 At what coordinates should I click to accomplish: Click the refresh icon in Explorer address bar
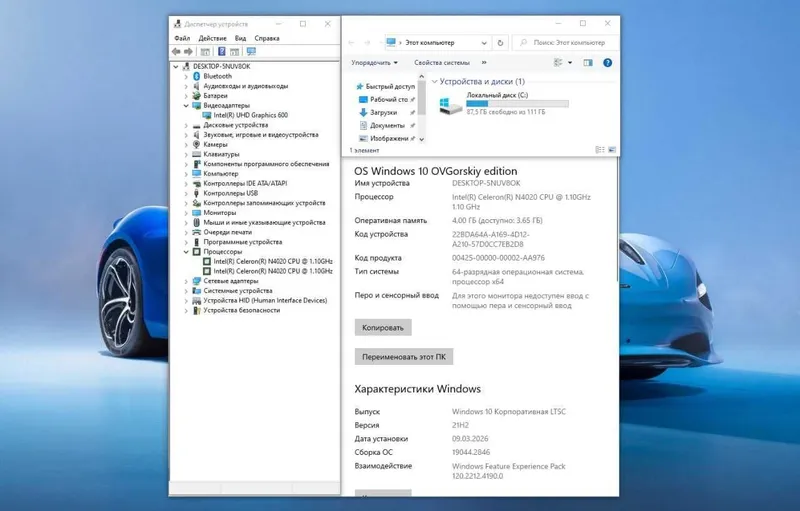click(x=500, y=43)
